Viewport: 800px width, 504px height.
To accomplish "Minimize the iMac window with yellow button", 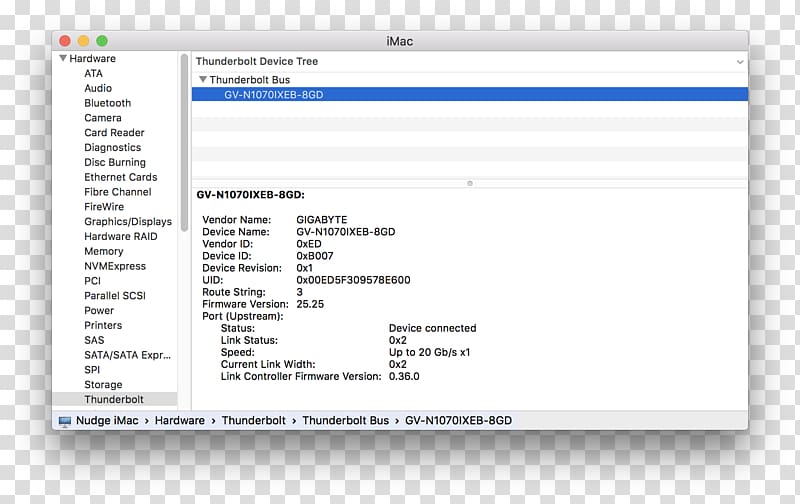I will pos(83,41).
